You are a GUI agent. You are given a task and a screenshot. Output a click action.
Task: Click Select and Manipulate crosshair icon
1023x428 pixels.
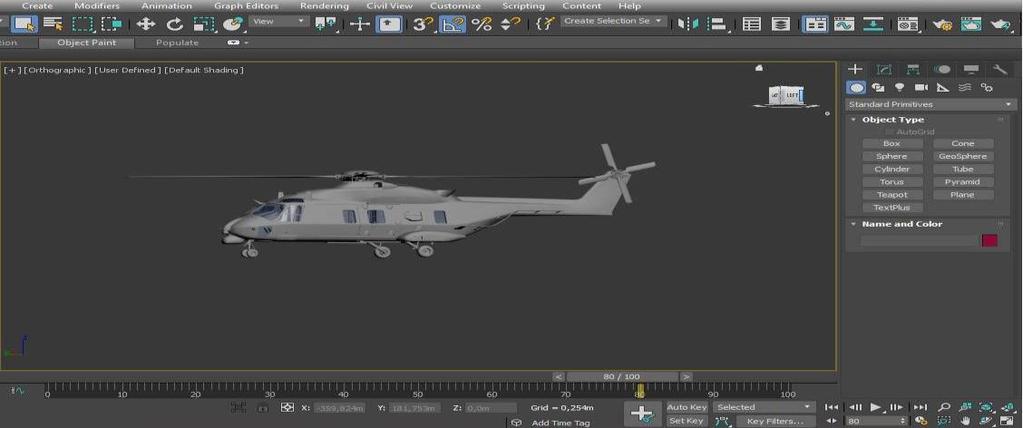359,24
